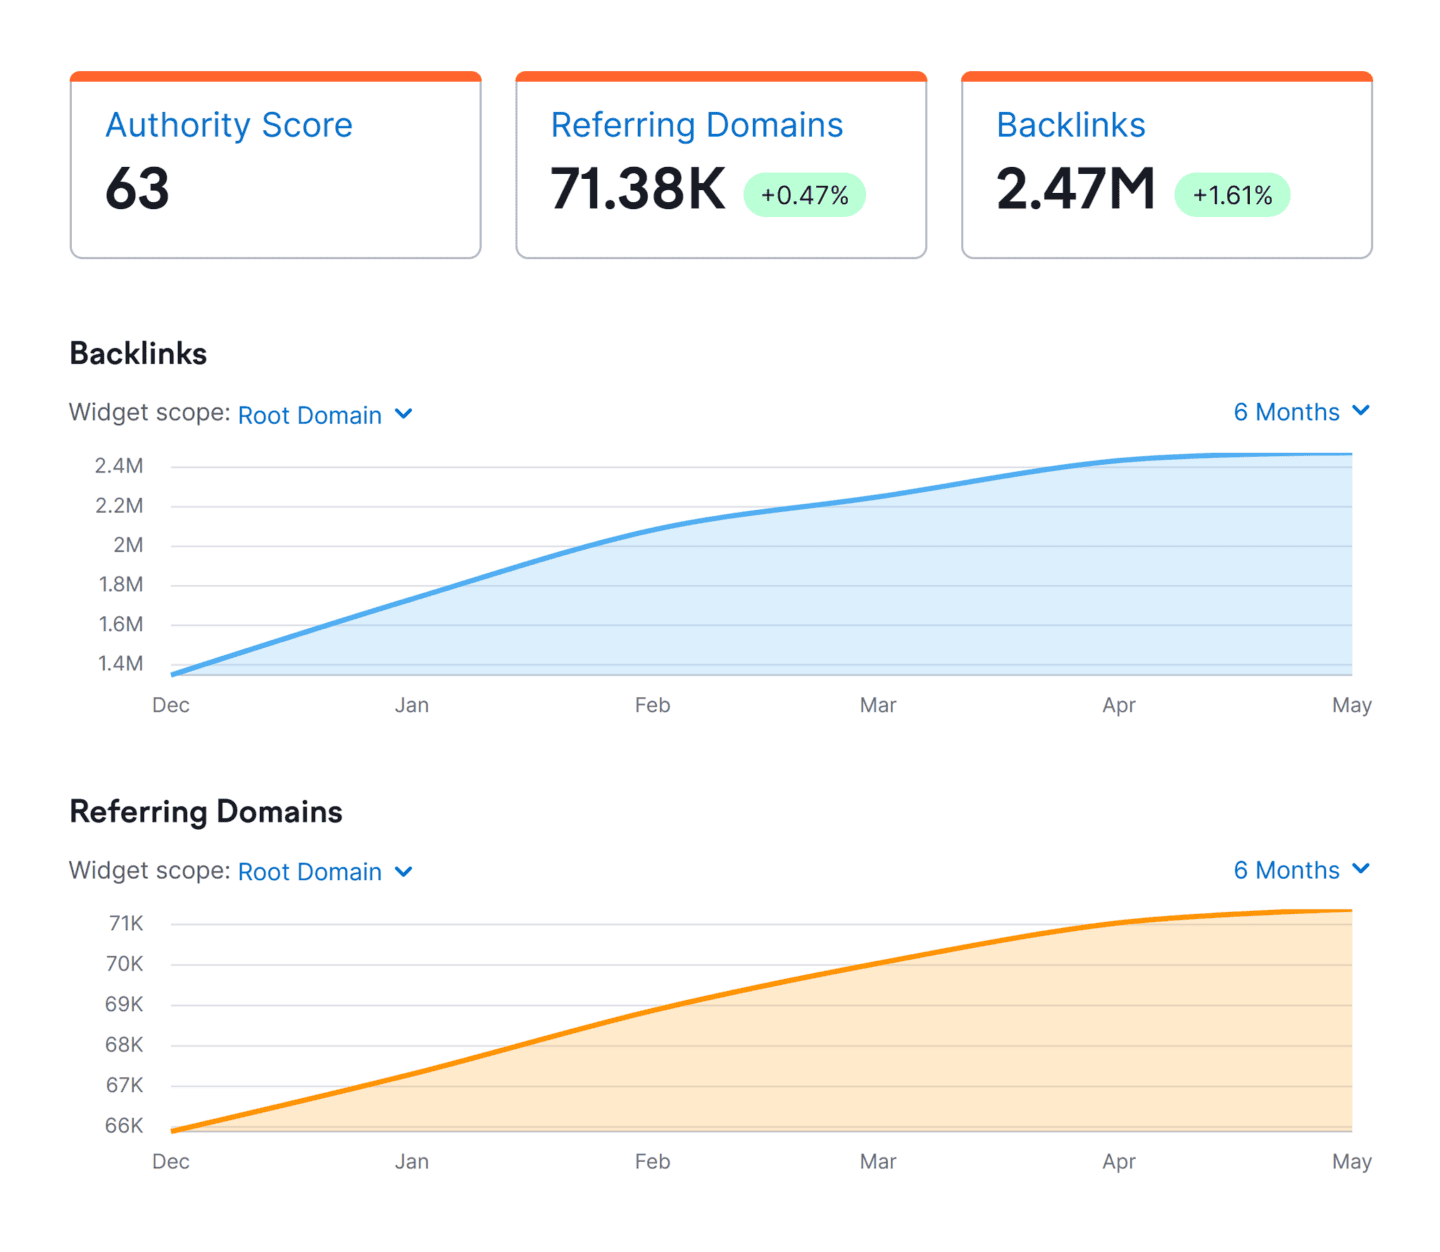Open the Backlinks widget scope chevron
This screenshot has width=1440, height=1252.
pos(404,414)
